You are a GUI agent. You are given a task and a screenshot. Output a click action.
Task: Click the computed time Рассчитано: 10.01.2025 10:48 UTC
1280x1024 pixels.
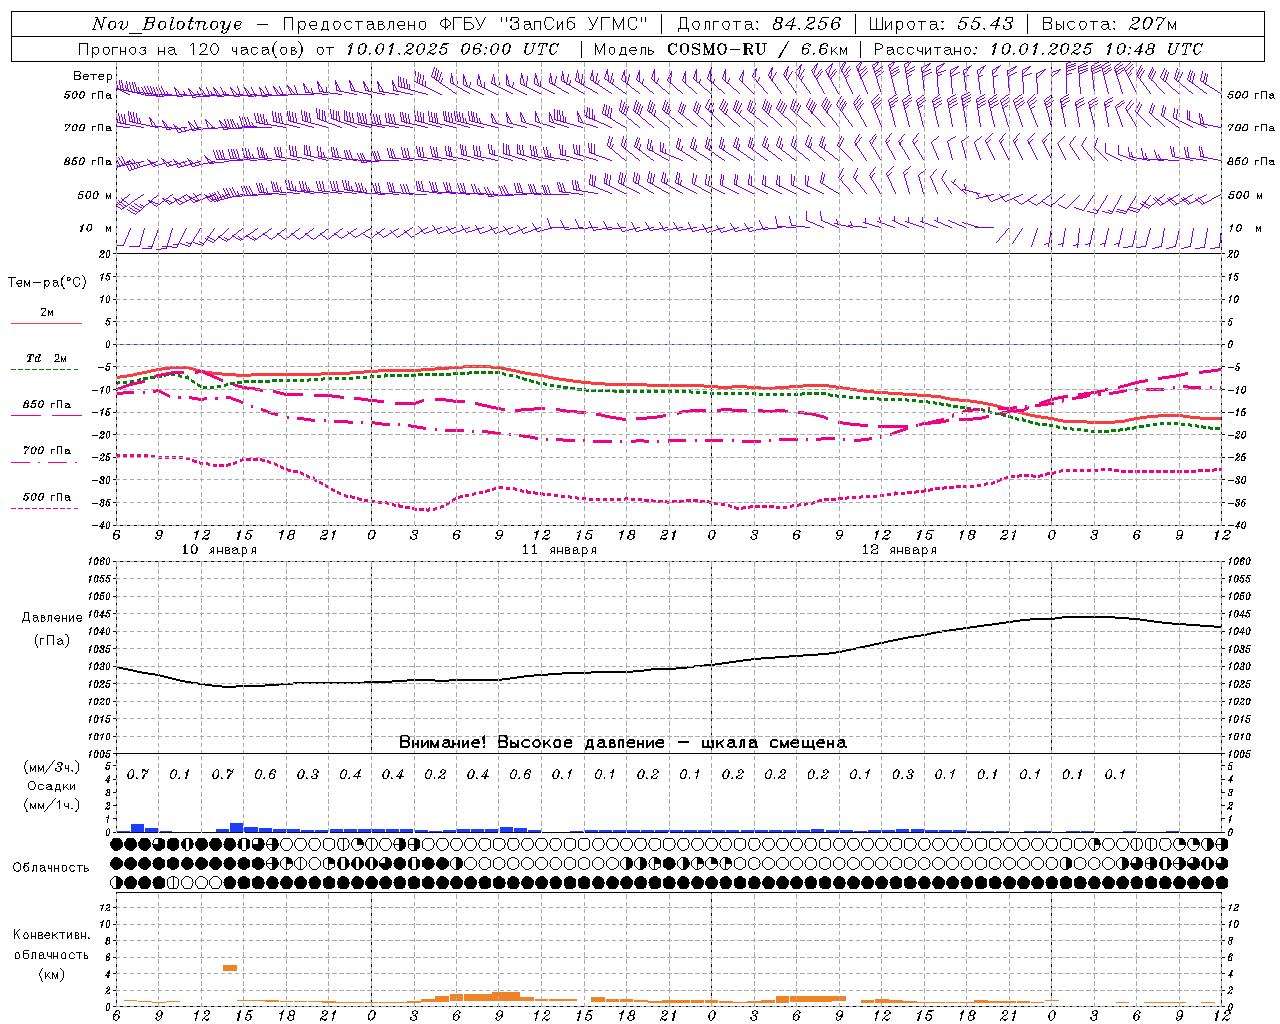click(1038, 49)
